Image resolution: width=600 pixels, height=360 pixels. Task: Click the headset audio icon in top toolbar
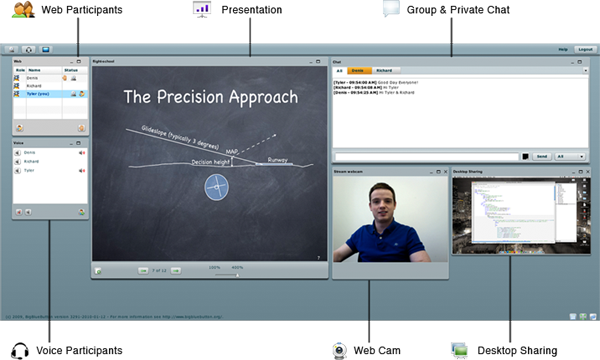pyautogui.click(x=29, y=50)
